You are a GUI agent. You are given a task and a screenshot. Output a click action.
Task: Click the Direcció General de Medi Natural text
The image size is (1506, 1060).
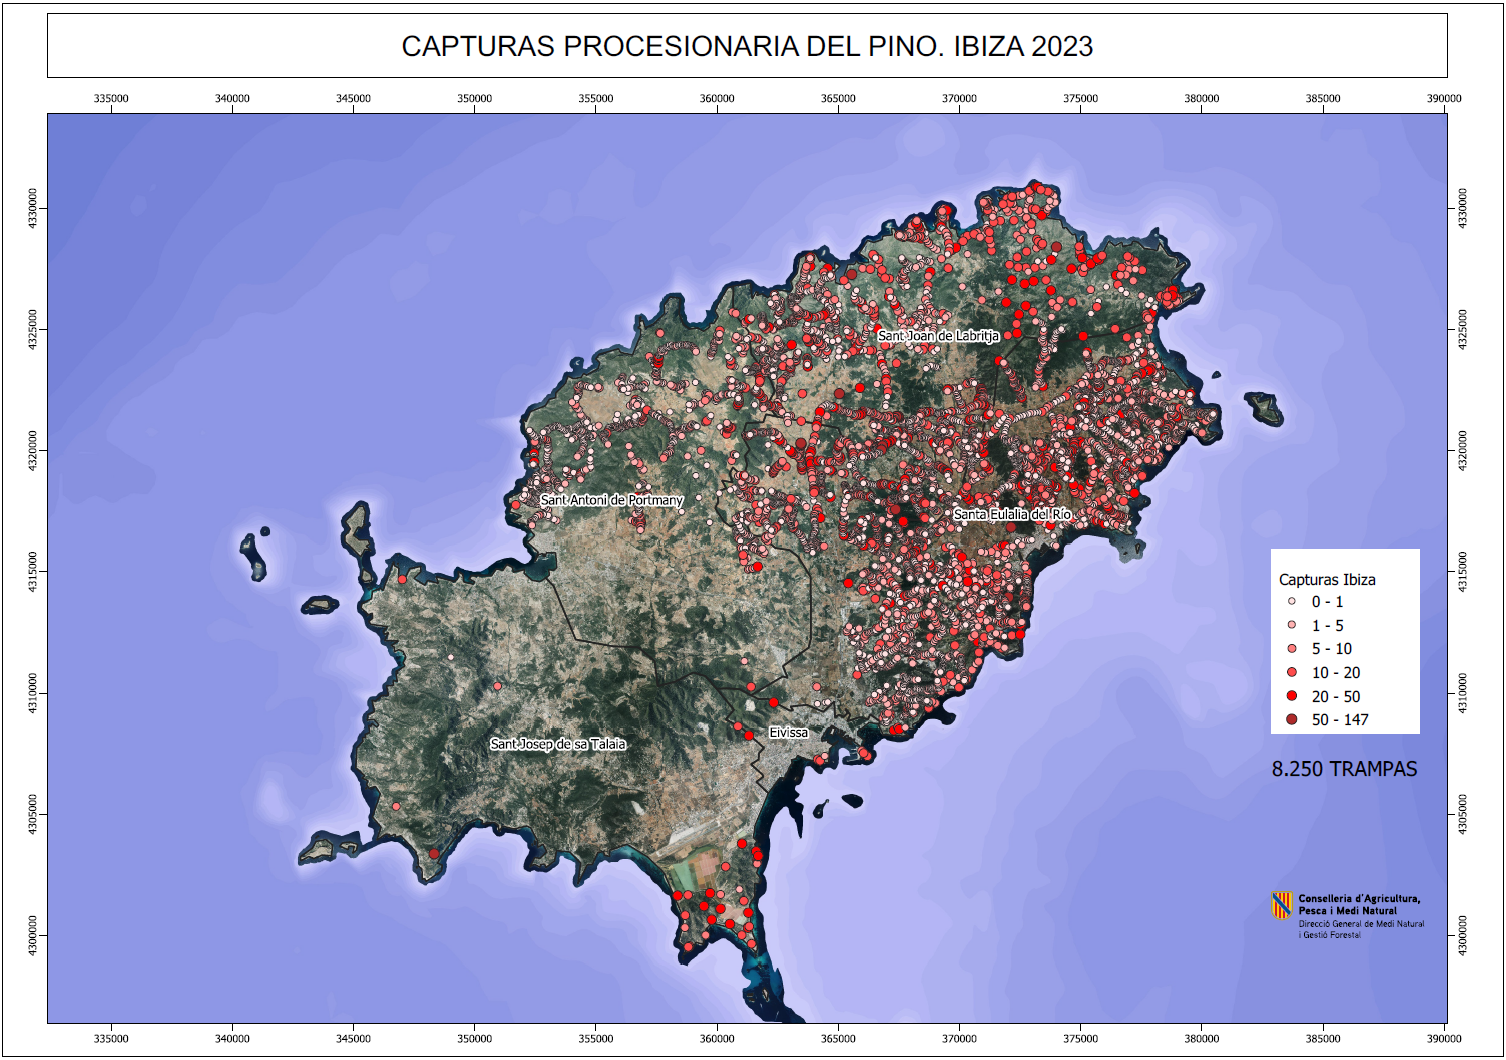point(1361,924)
